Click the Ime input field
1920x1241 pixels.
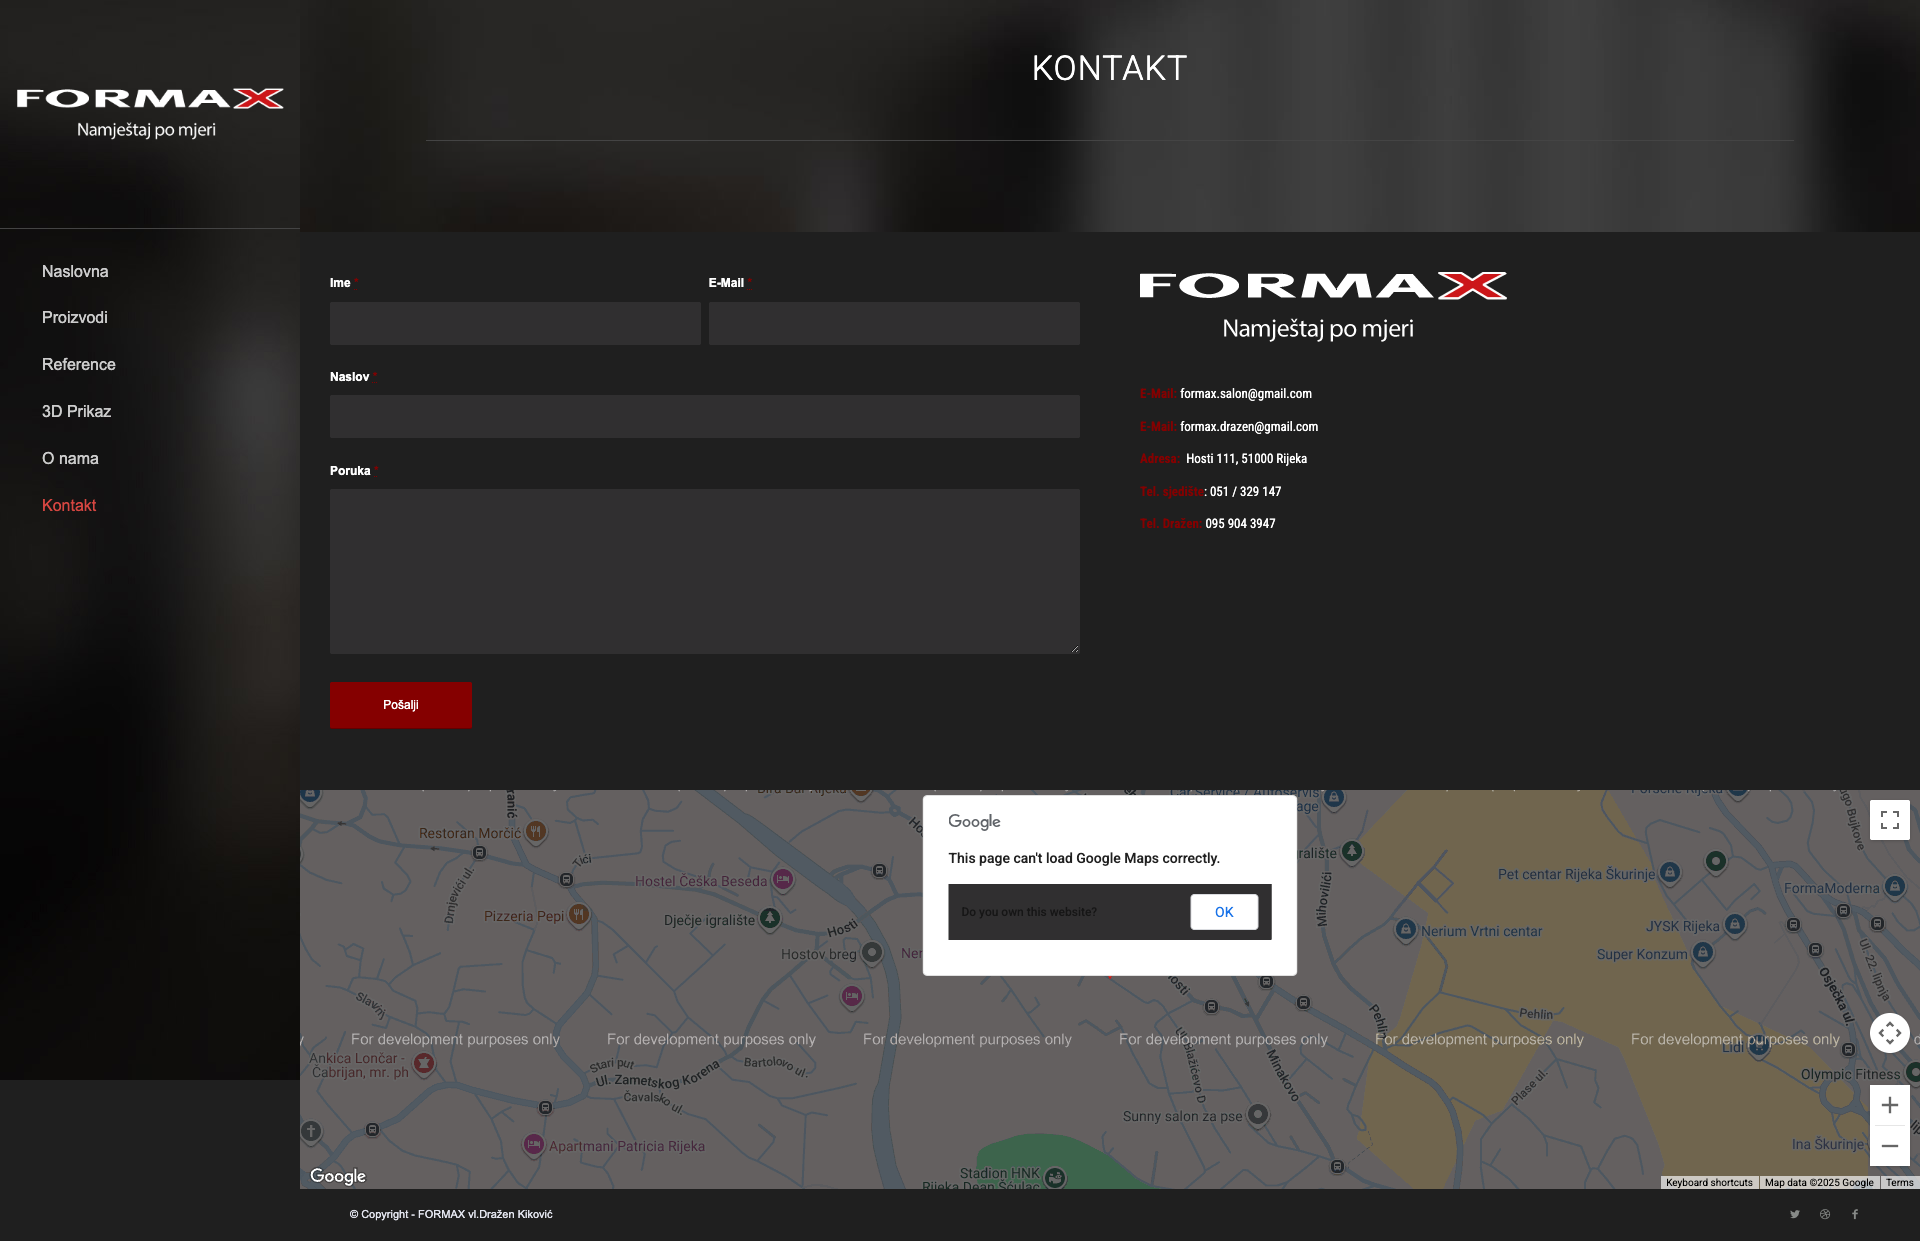click(515, 323)
